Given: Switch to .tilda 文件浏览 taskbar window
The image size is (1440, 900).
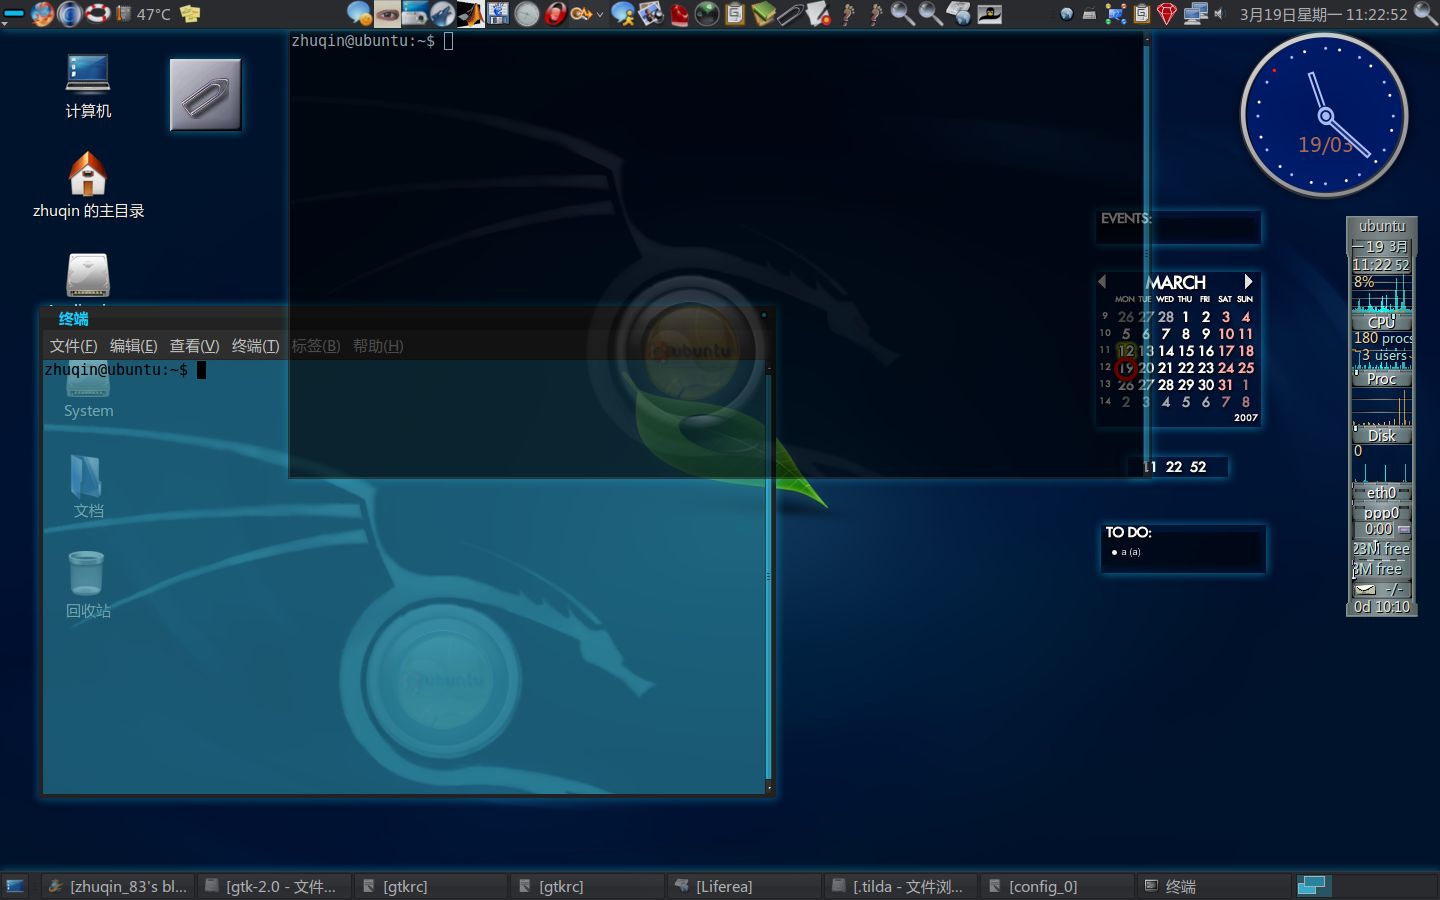Looking at the screenshot, I should [x=901, y=886].
